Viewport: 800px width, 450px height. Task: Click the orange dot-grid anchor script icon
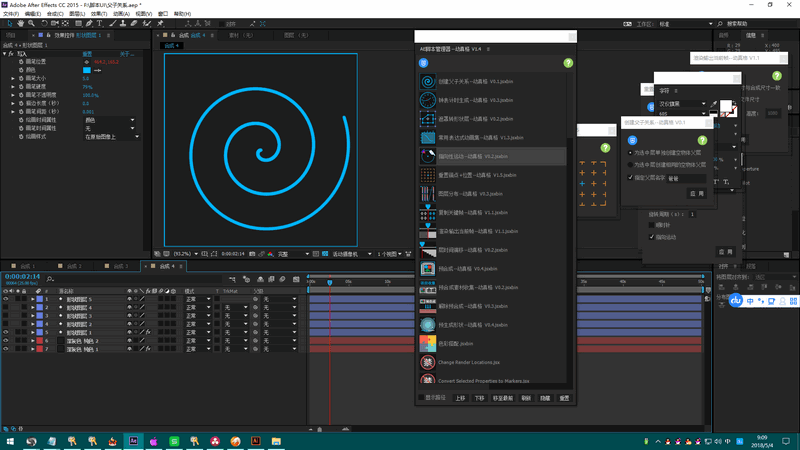[428, 175]
